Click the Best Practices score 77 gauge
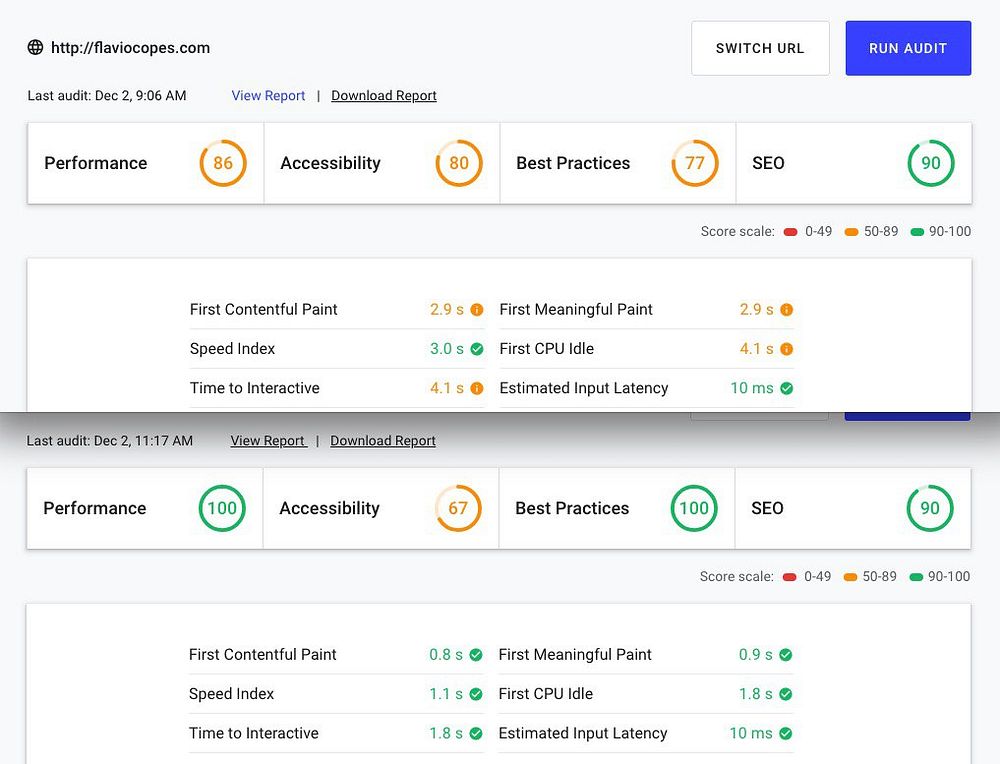 tap(695, 163)
